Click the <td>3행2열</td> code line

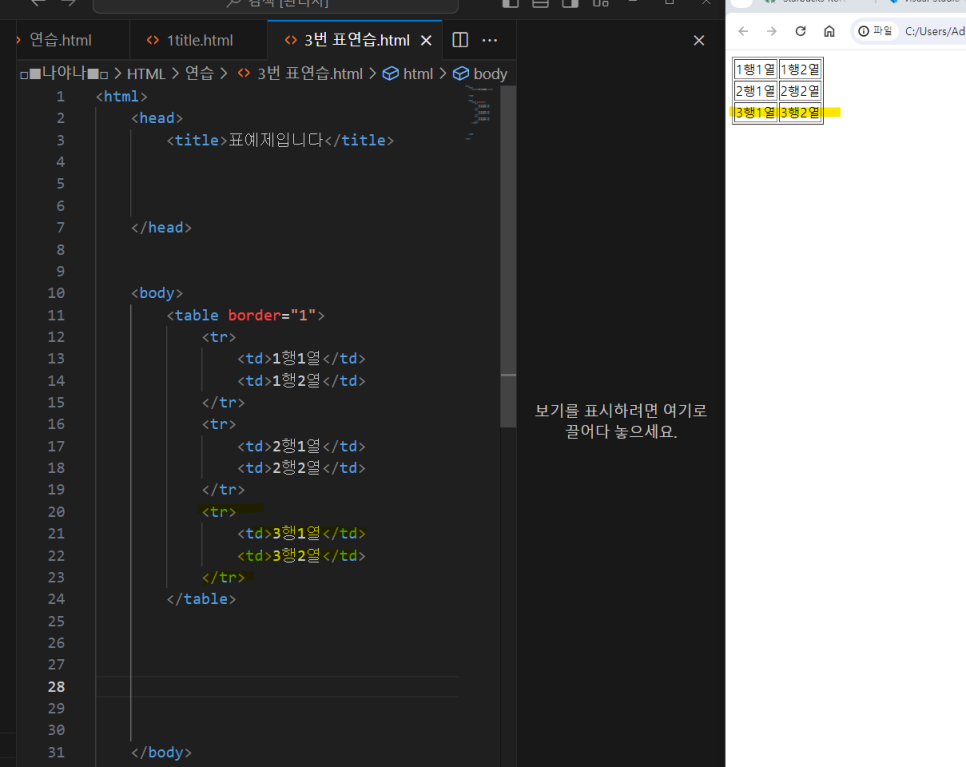click(x=301, y=556)
